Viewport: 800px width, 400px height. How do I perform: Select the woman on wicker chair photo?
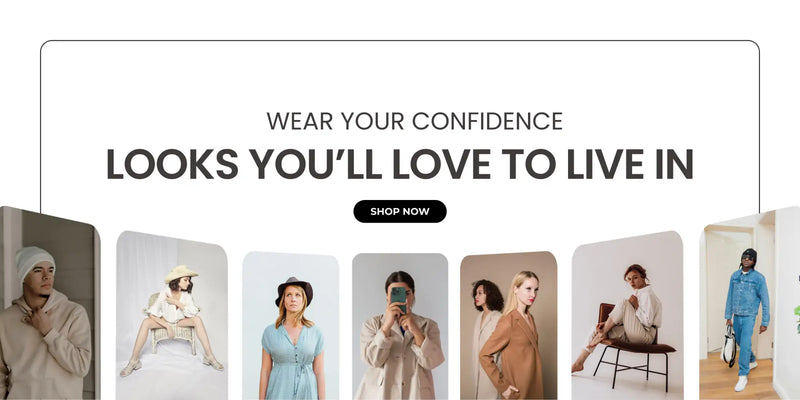click(x=171, y=315)
